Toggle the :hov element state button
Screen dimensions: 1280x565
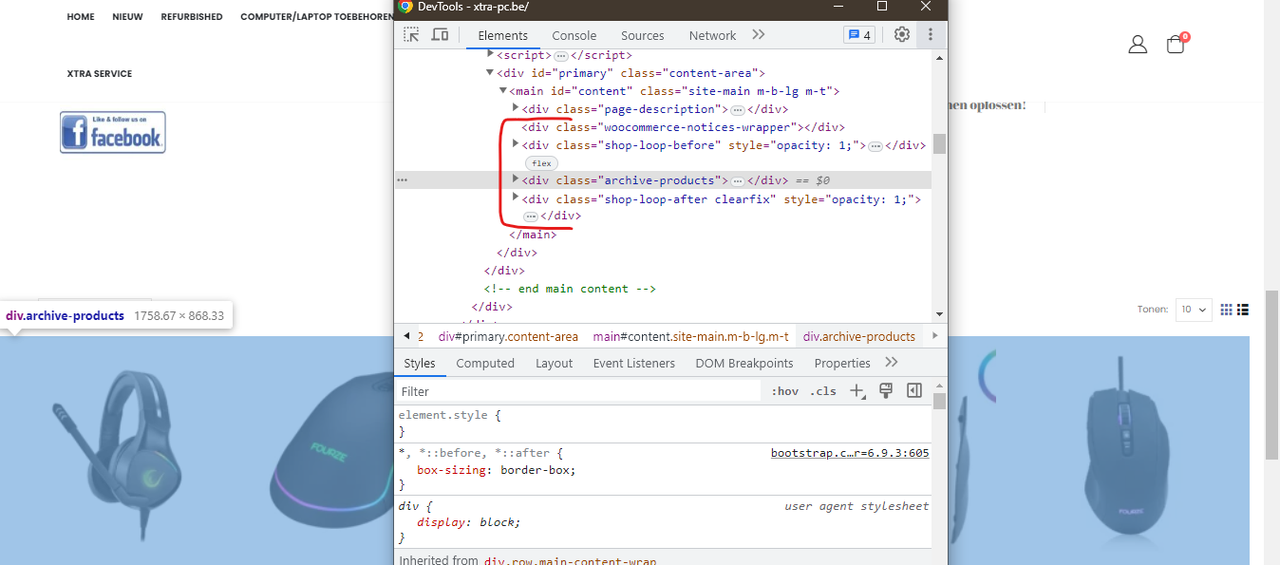(x=785, y=391)
